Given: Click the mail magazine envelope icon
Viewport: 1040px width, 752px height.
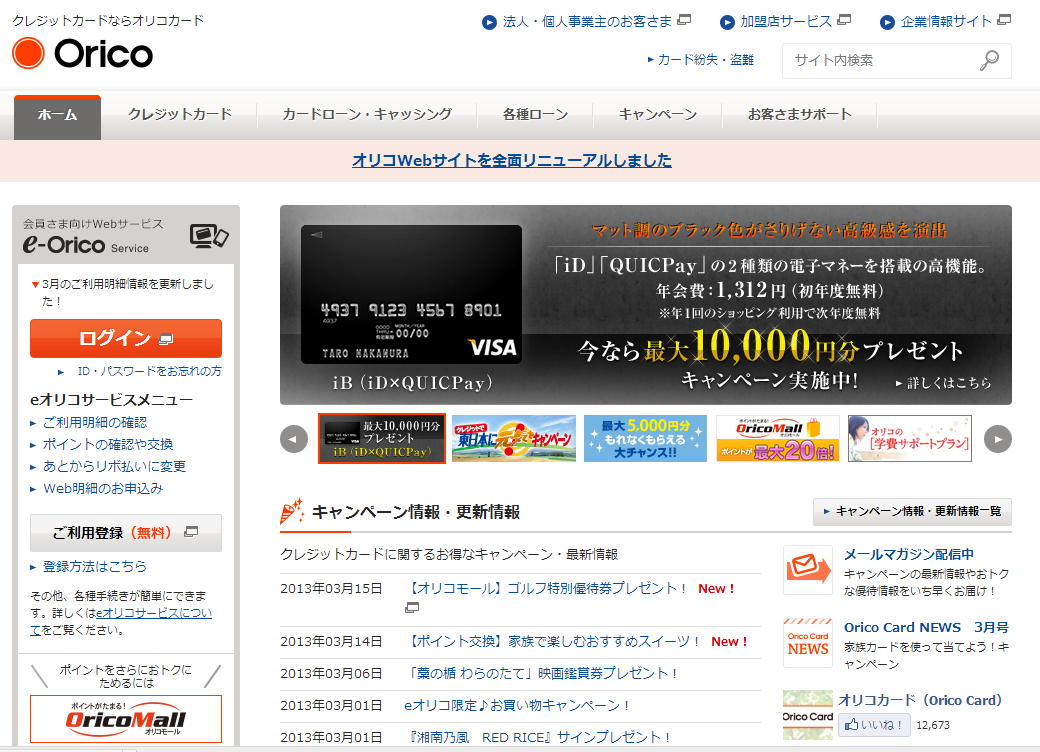Looking at the screenshot, I should 808,570.
